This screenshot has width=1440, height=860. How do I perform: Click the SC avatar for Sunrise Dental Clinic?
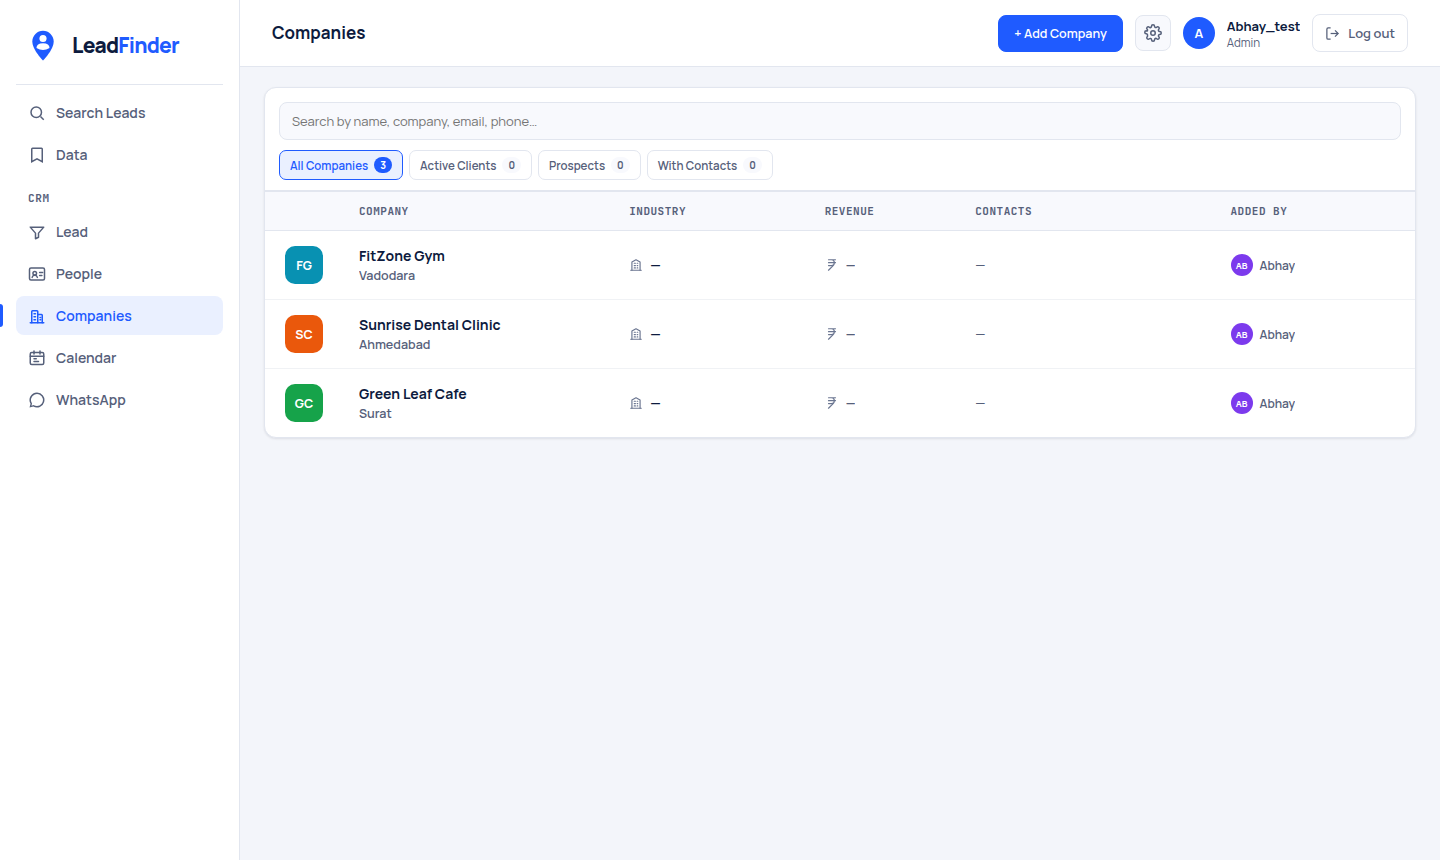[304, 334]
